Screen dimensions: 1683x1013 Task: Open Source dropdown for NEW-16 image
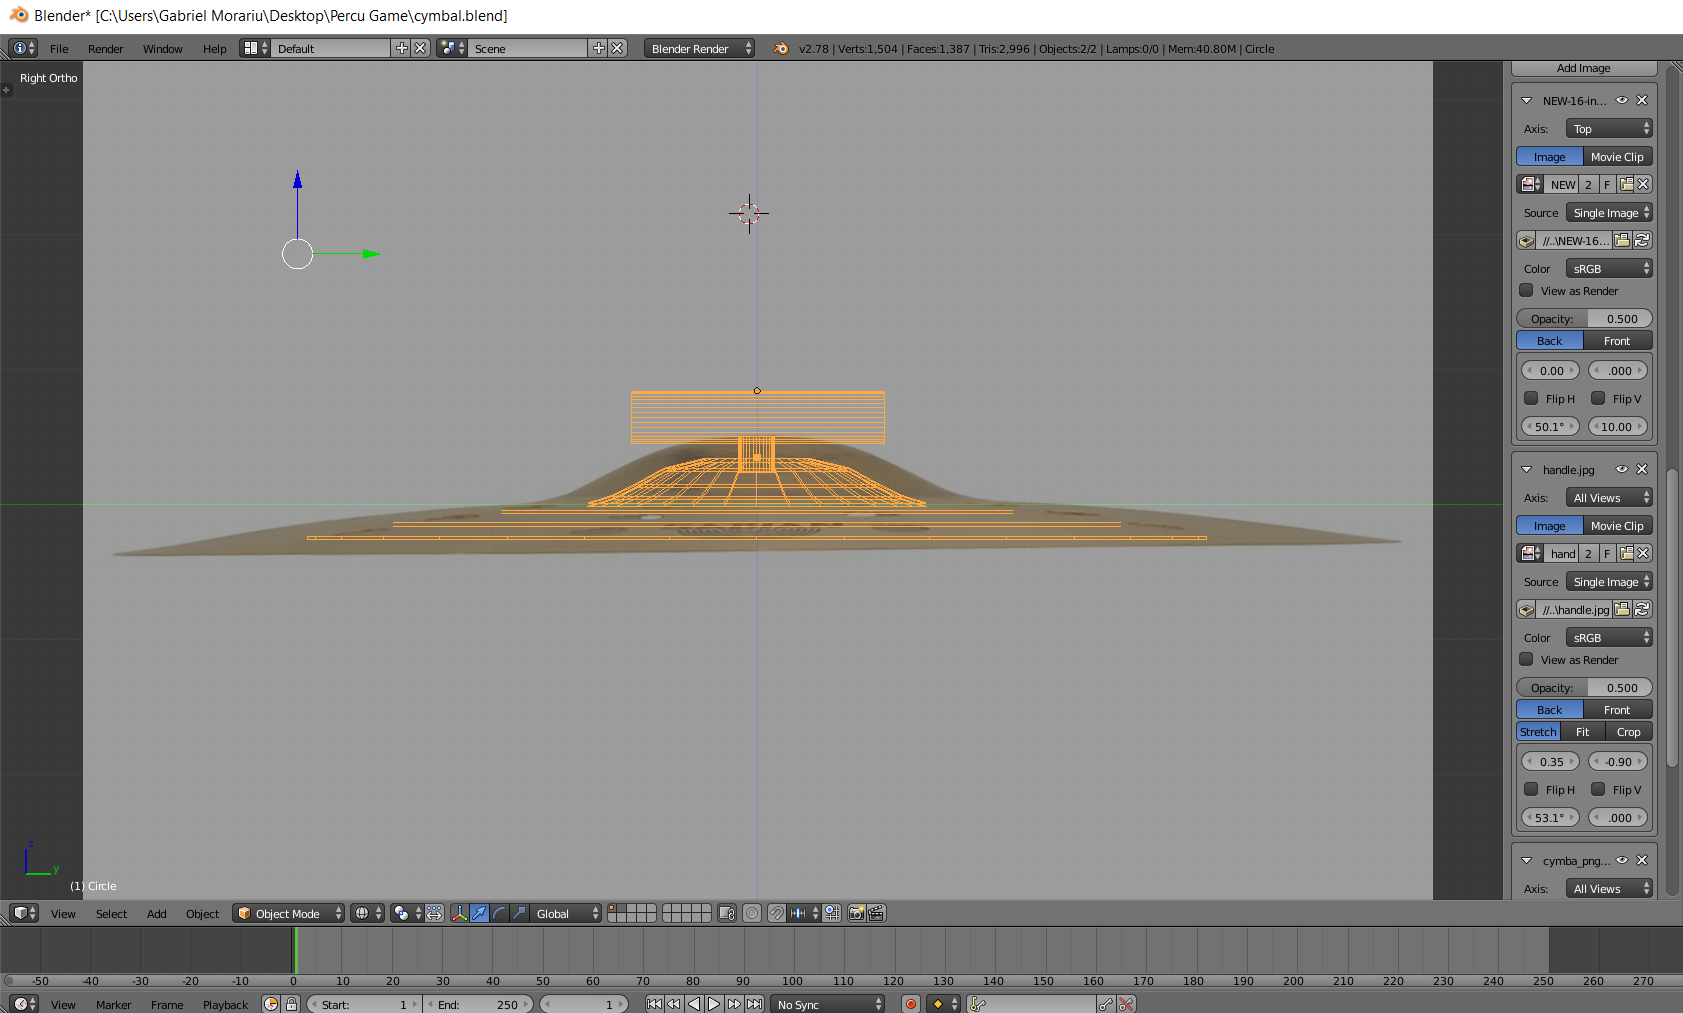point(1609,212)
